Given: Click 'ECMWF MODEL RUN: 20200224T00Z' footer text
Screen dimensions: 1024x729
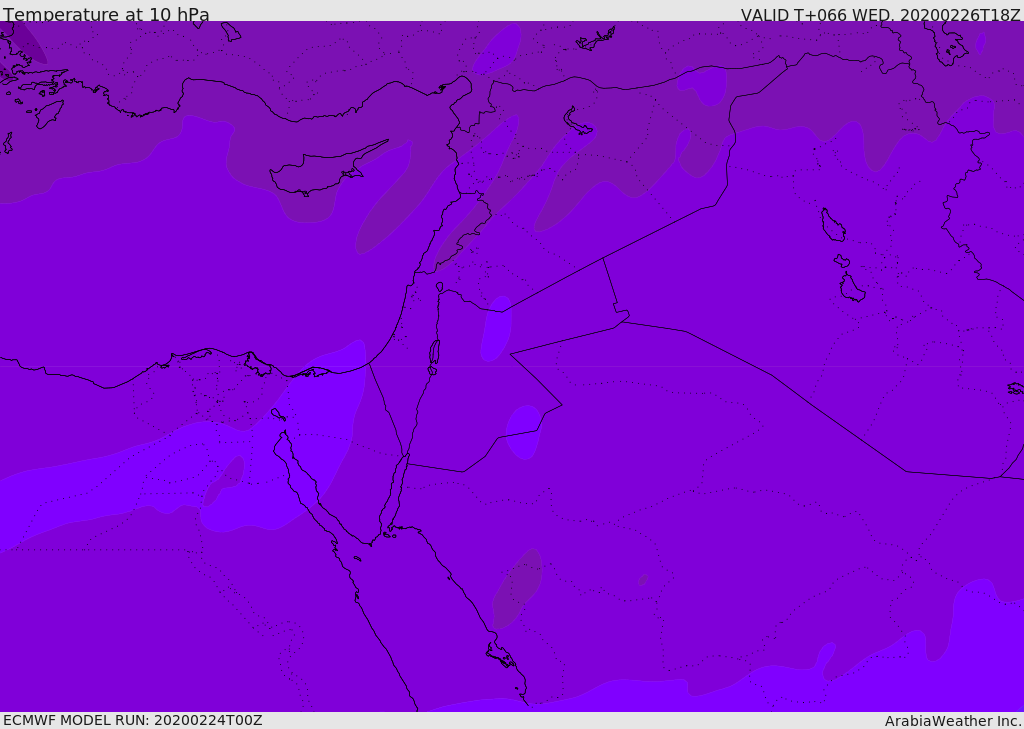Looking at the screenshot, I should click(133, 720).
